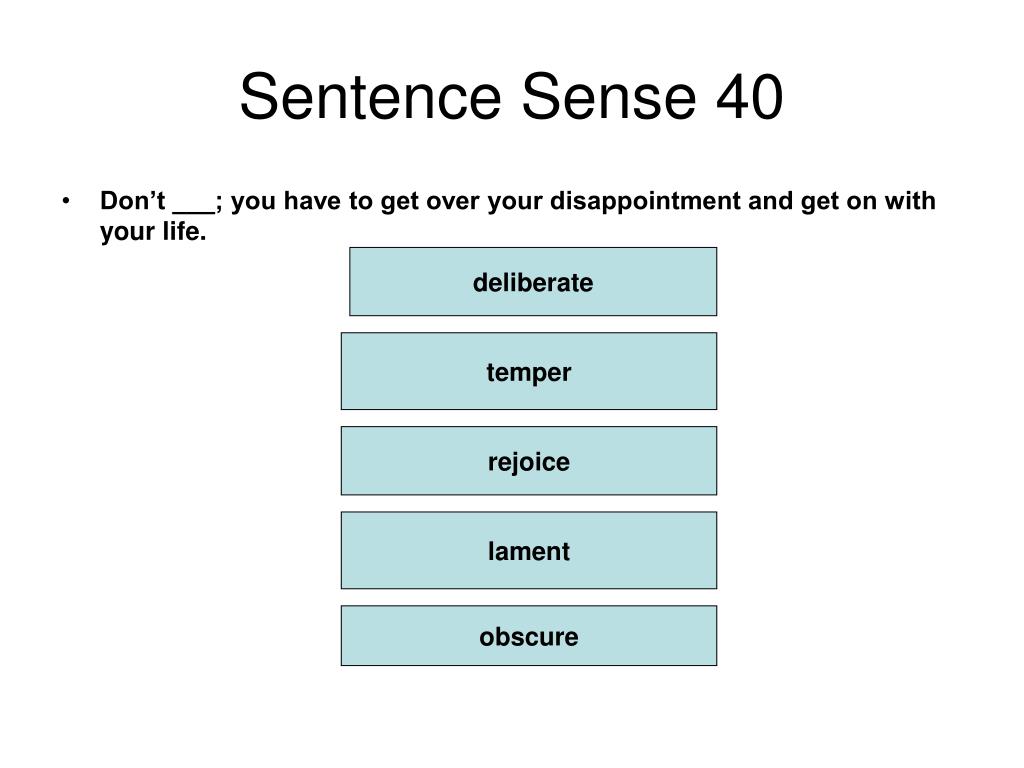Click the word 'Don't' in the prompt
Screen dimensions: 1024x768
[133, 200]
